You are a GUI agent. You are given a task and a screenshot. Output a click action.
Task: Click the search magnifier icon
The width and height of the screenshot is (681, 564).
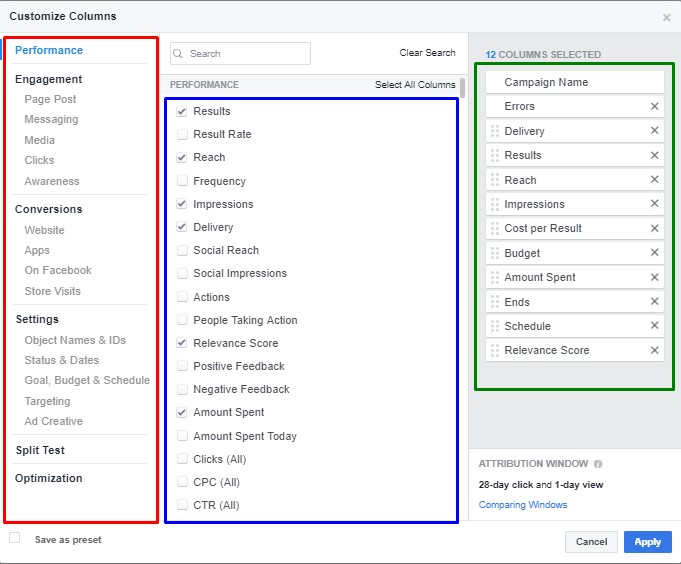click(178, 53)
